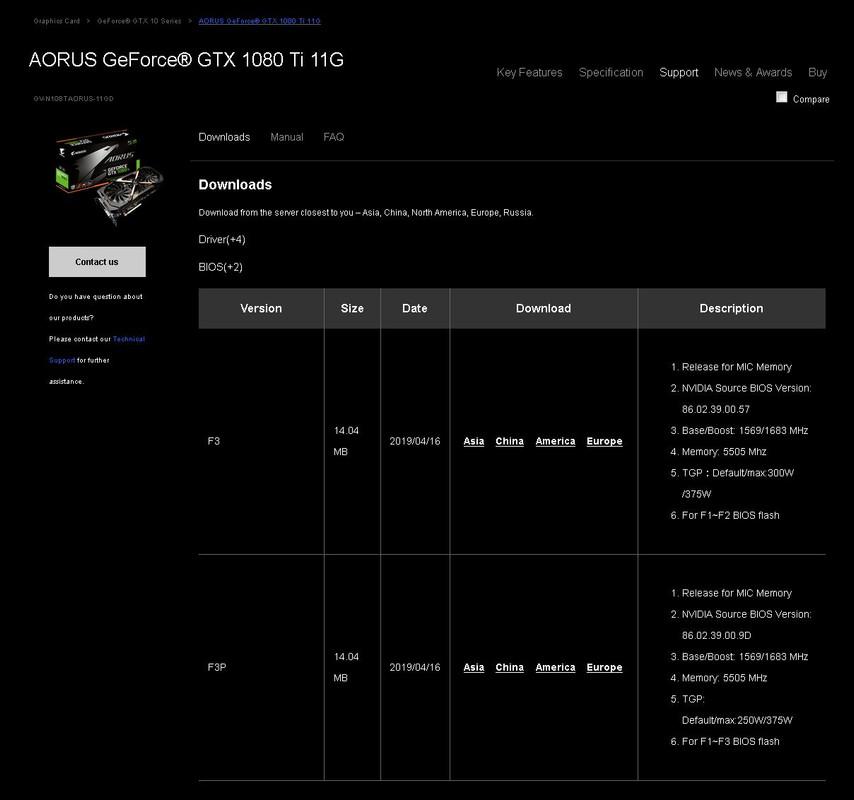Viewport: 854px width, 800px height.
Task: Click 'For F1~F3 BIOS flash' text
Action: tap(730, 741)
